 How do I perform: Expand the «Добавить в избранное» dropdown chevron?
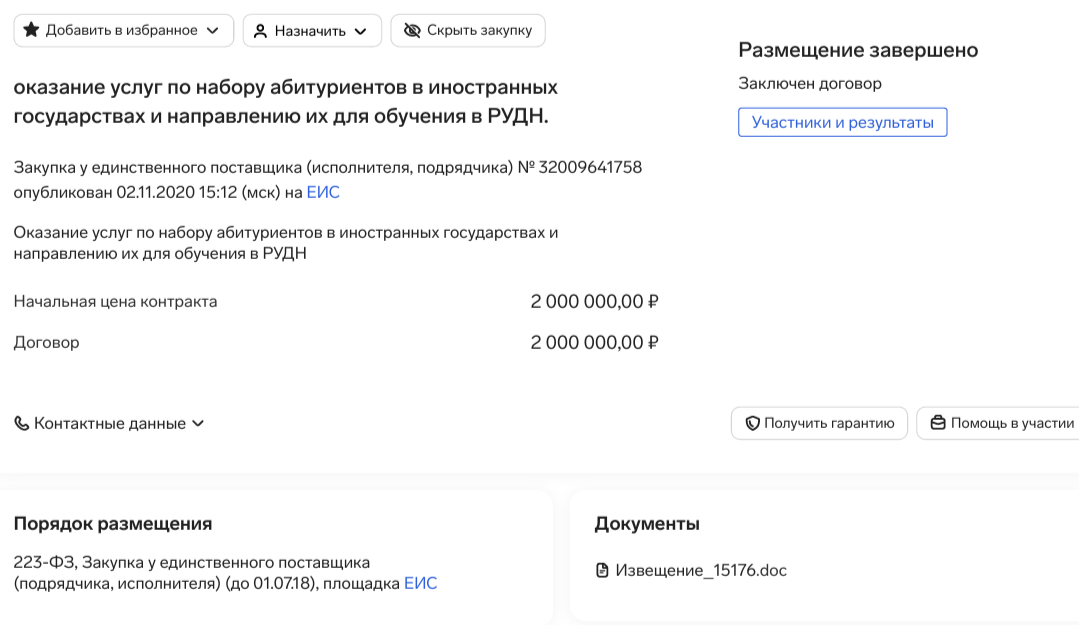click(211, 30)
